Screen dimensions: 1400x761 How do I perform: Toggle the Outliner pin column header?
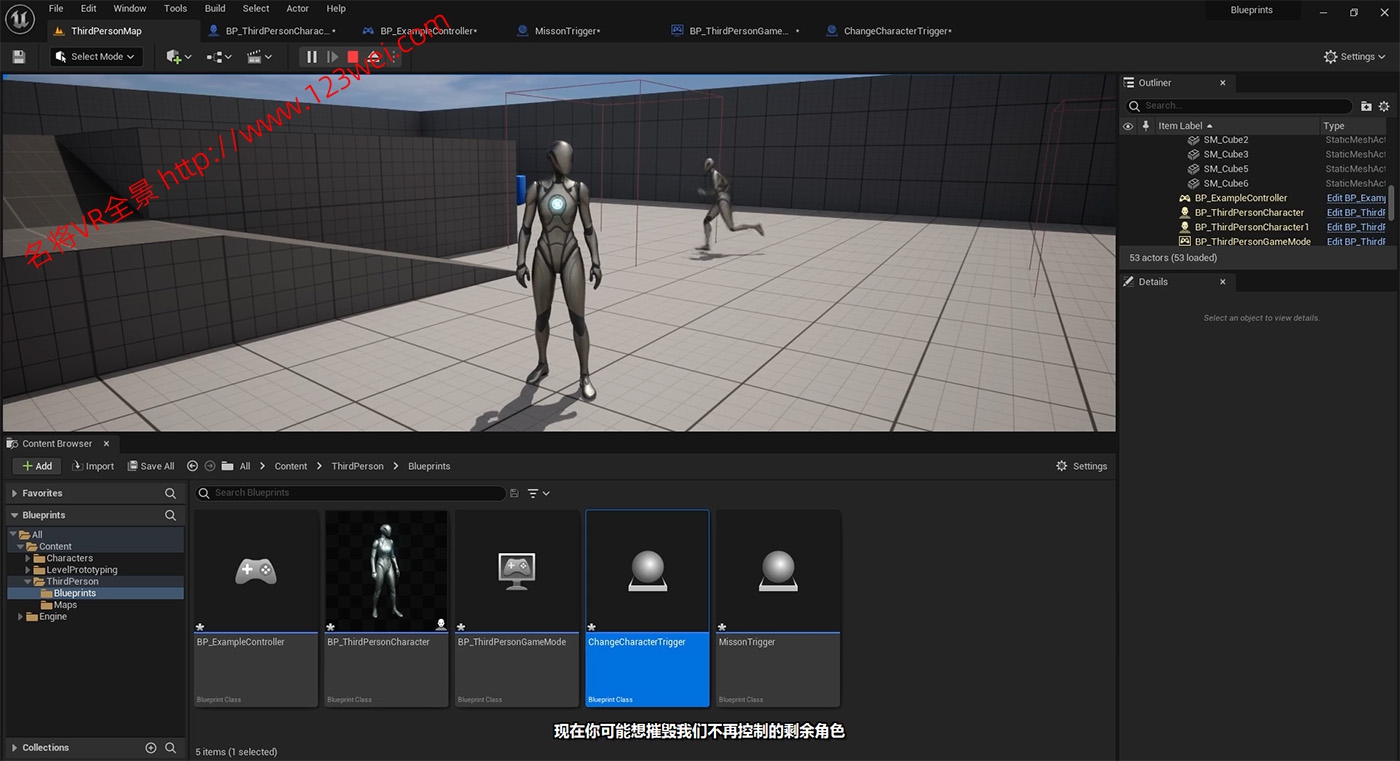pos(1146,126)
